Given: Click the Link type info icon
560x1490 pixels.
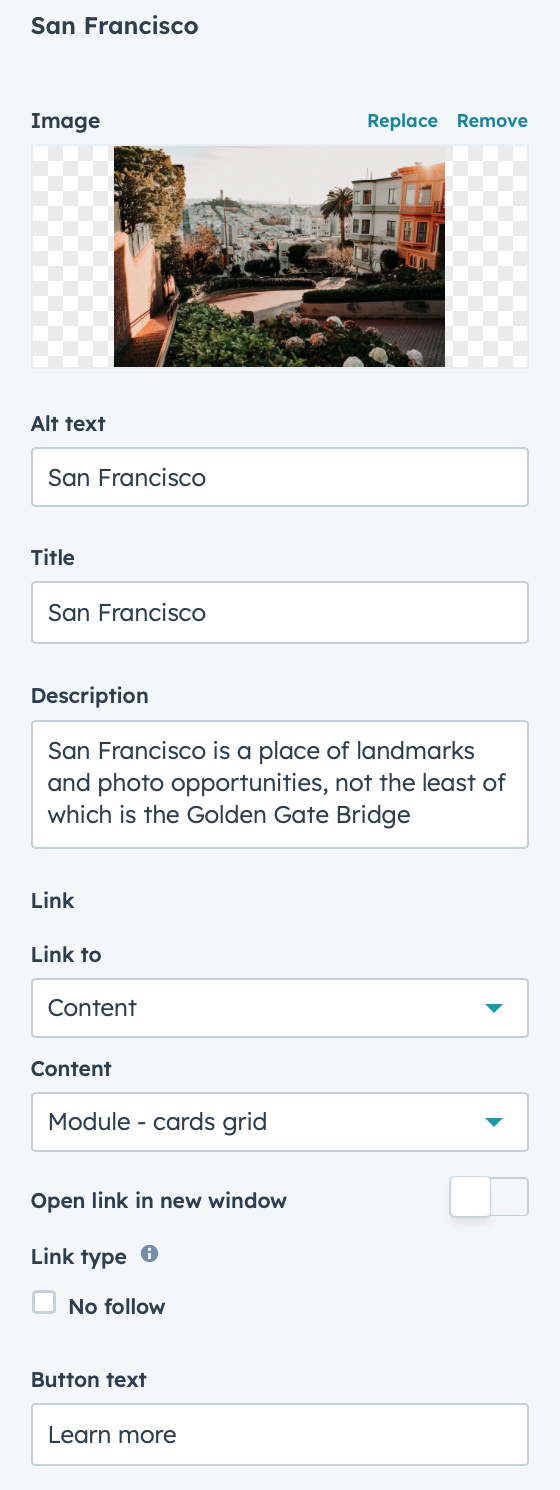Looking at the screenshot, I should [x=150, y=1252].
